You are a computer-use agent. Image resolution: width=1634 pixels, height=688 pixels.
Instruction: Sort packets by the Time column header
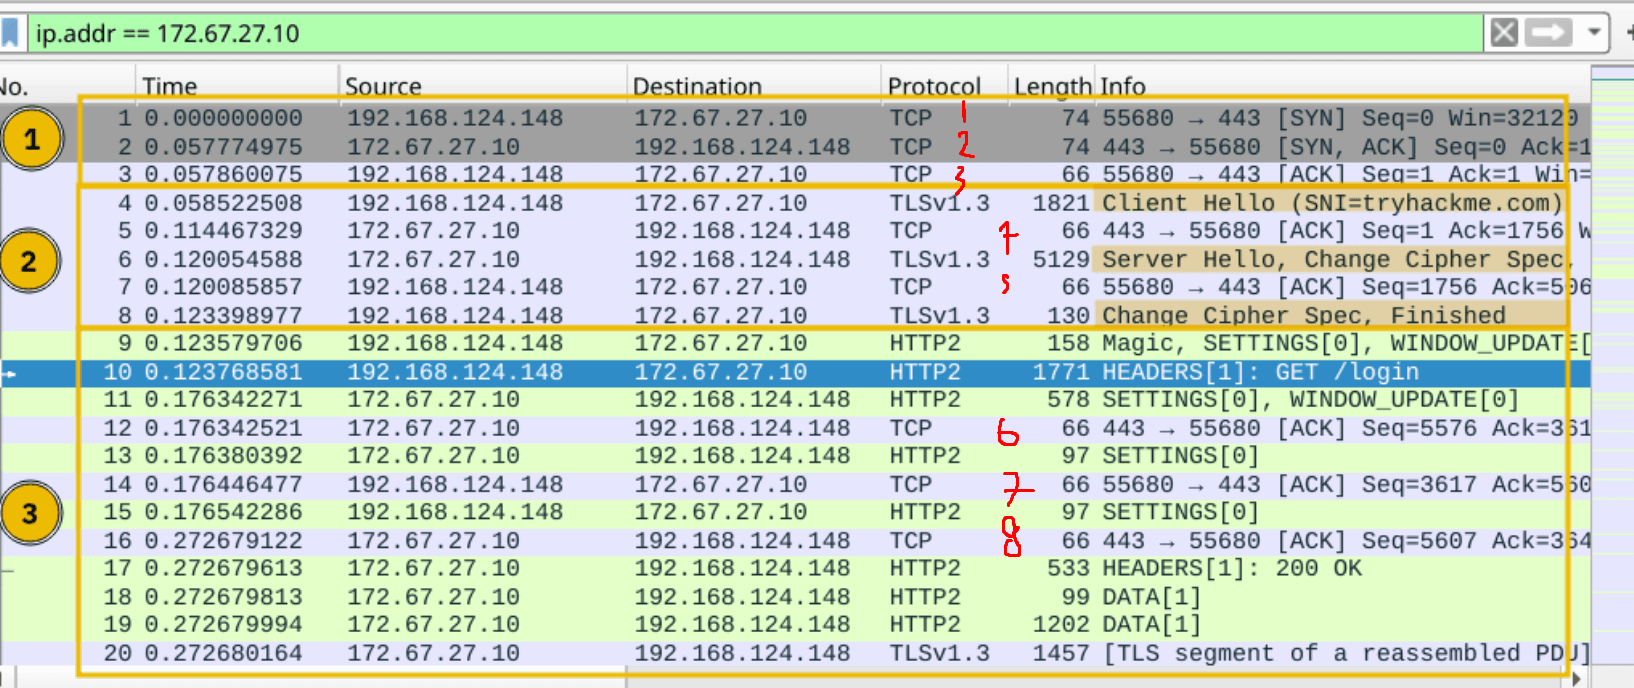pyautogui.click(x=170, y=87)
